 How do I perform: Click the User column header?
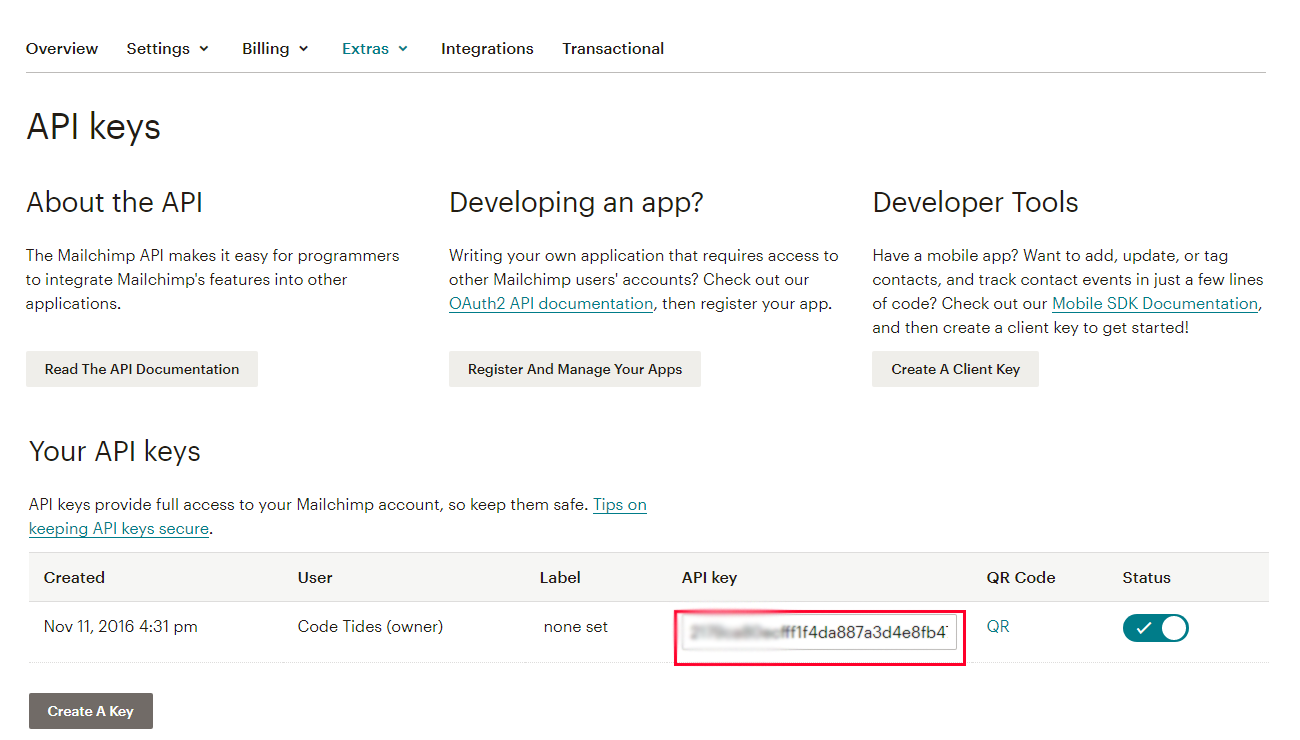click(315, 577)
